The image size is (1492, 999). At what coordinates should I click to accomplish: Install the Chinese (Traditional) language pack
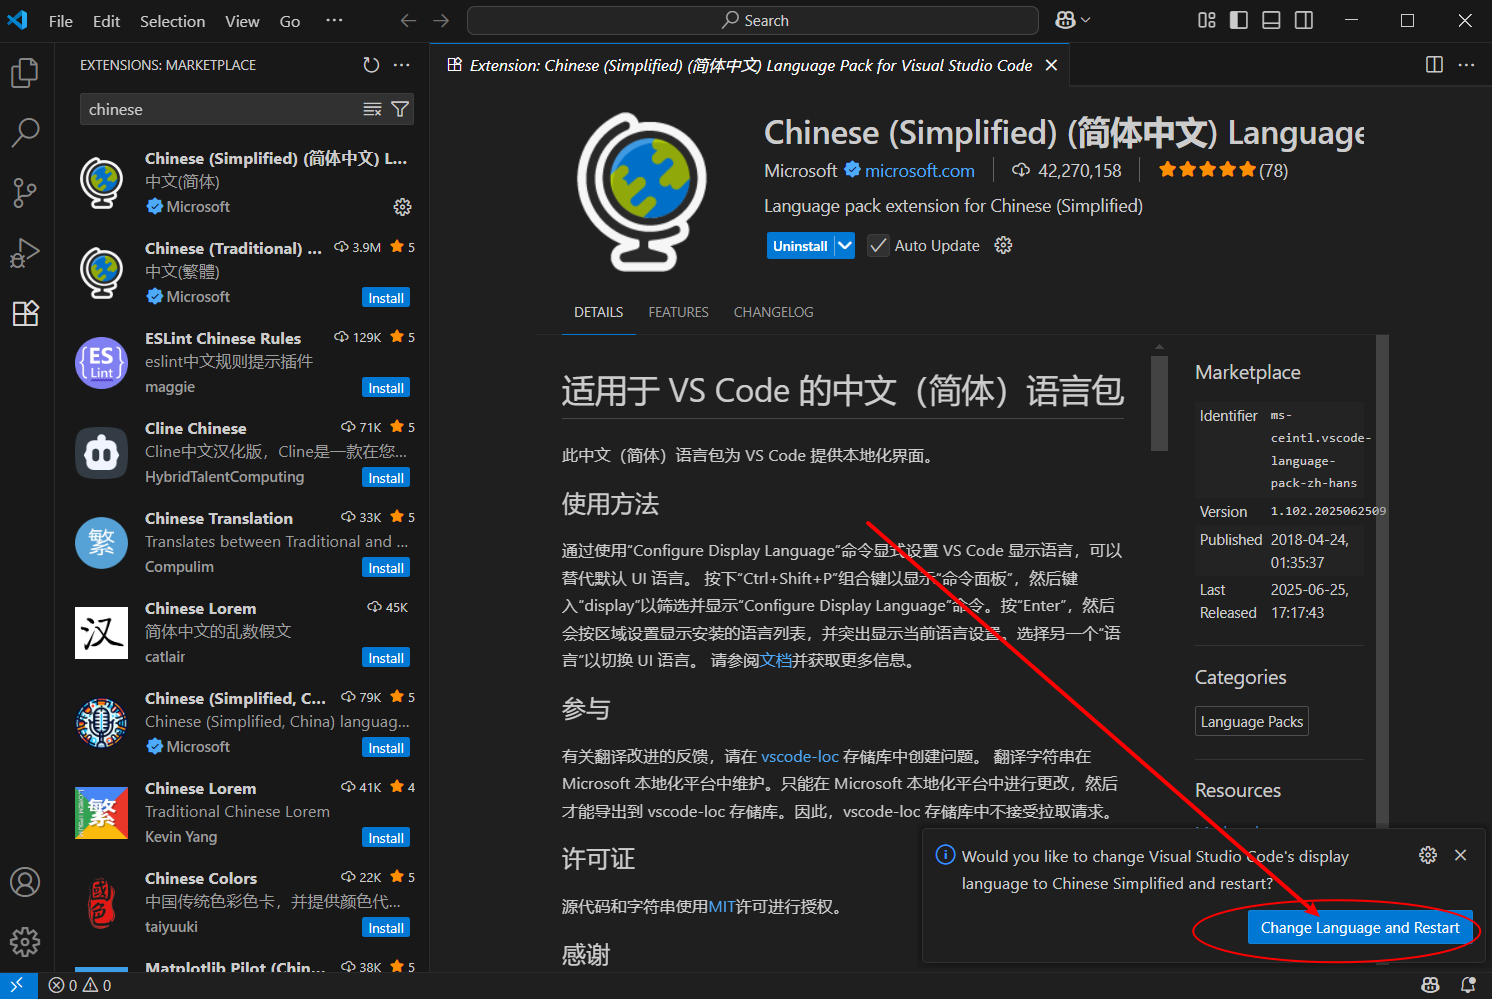pyautogui.click(x=386, y=298)
